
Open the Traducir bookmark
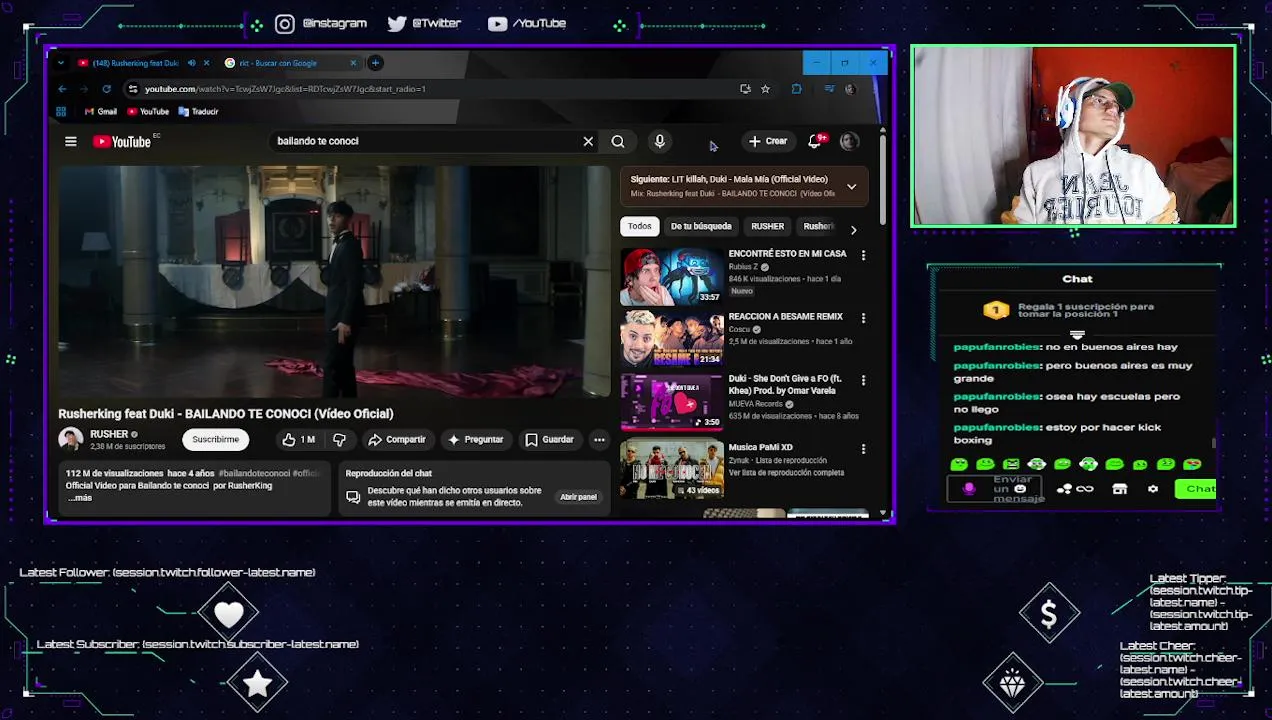198,112
